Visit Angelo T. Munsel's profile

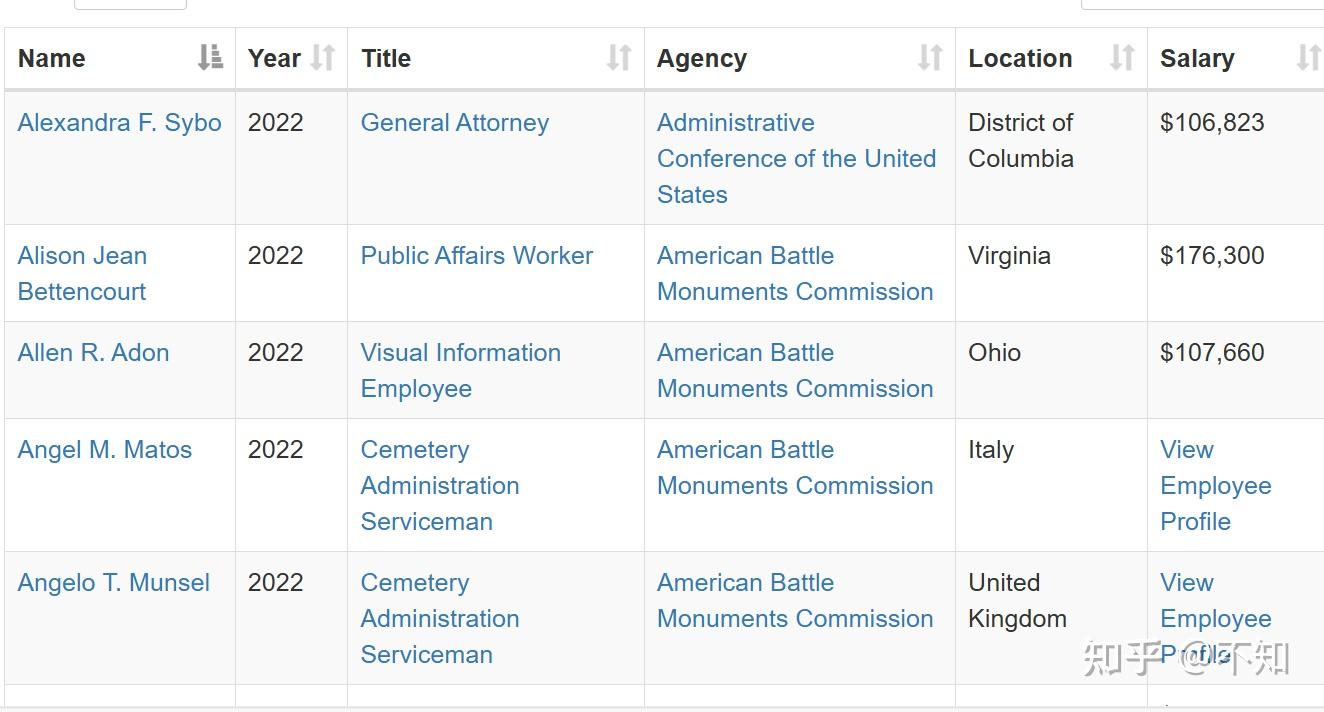point(114,583)
